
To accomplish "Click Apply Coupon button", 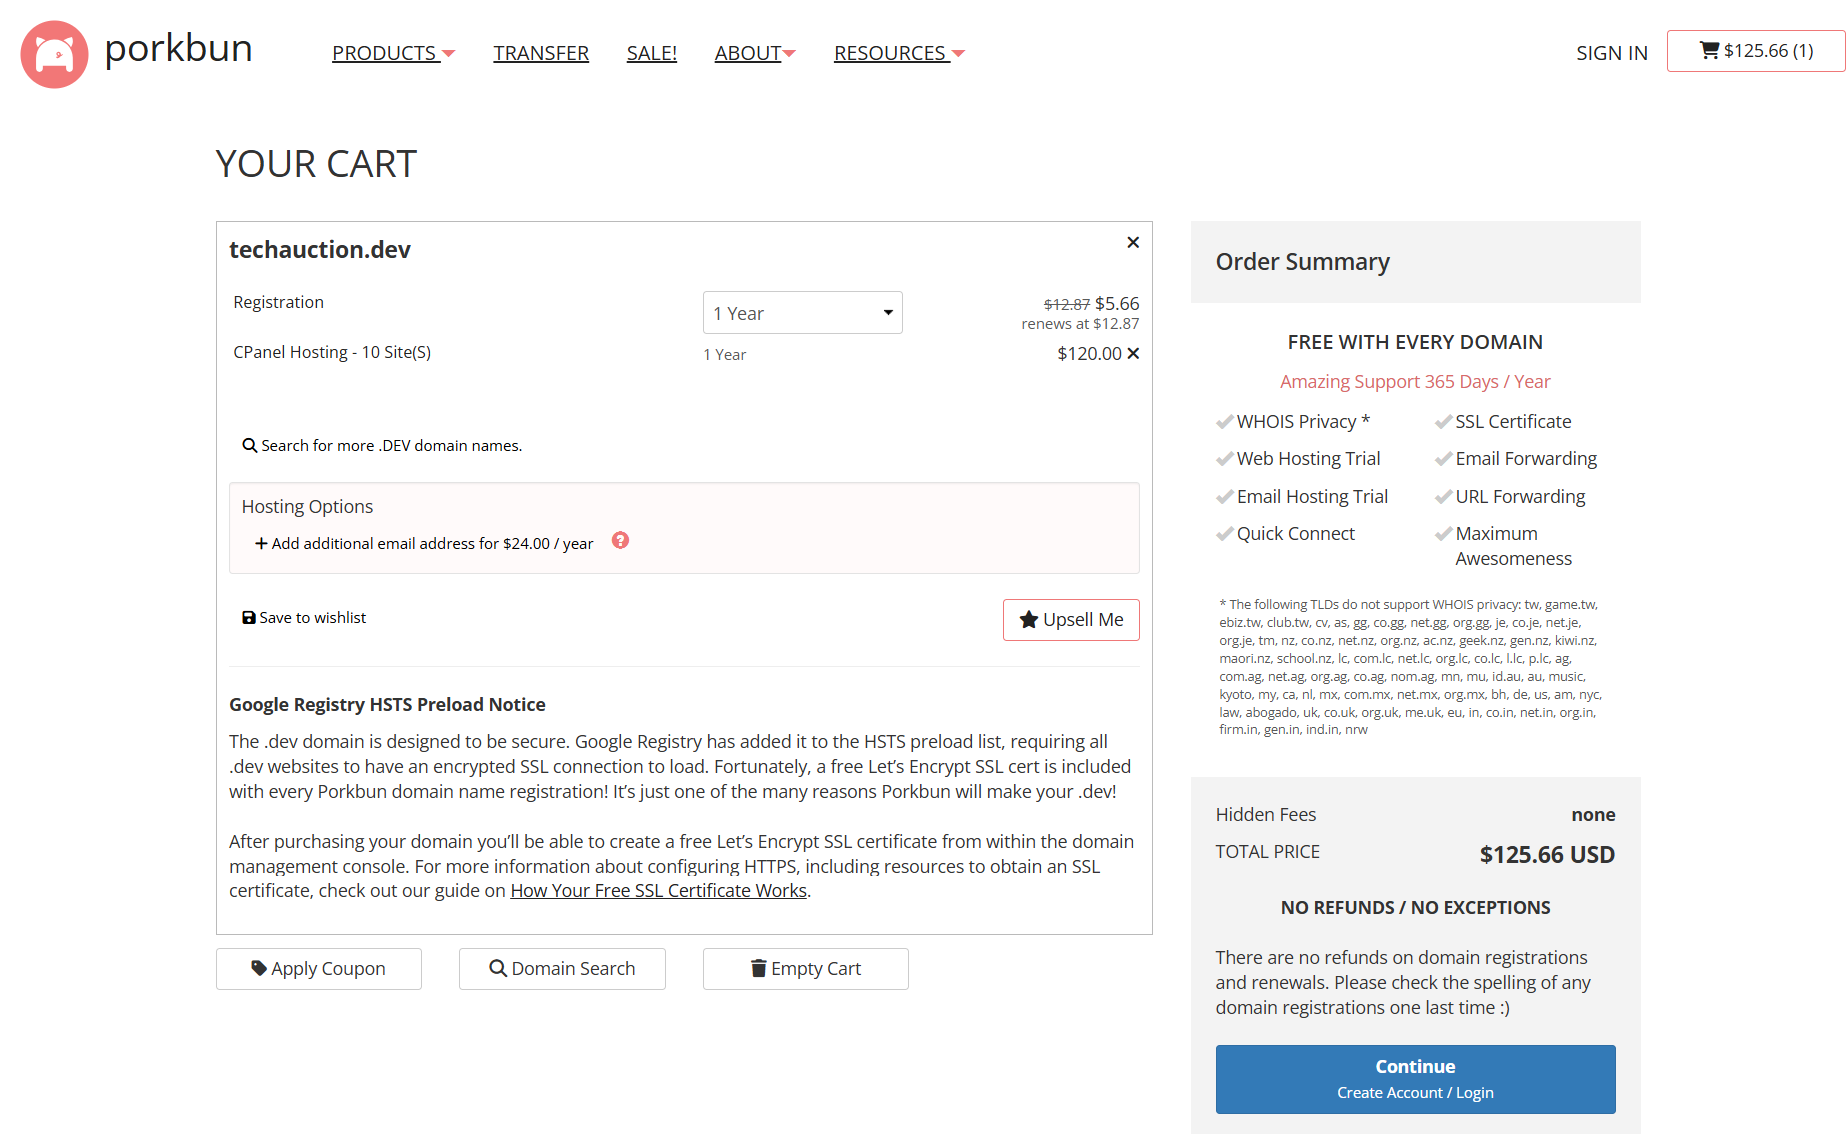I will (x=319, y=969).
